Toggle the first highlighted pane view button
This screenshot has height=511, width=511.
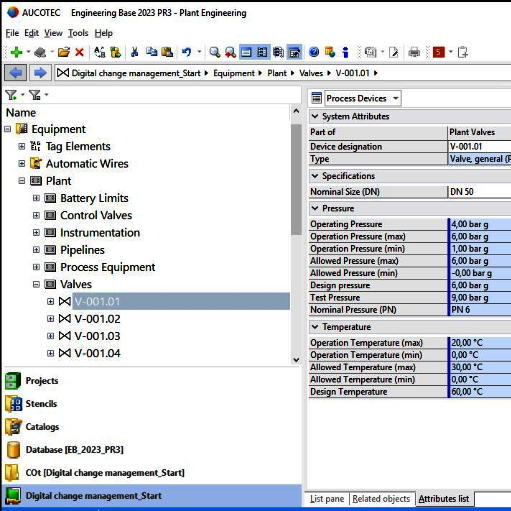[x=246, y=52]
